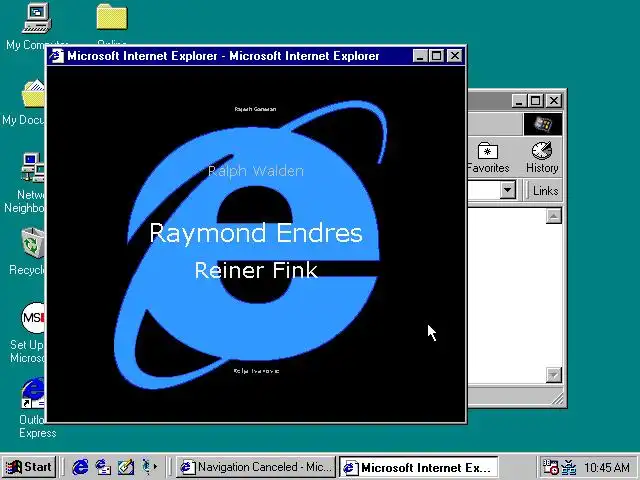Click the network connection tray icon
Viewport: 640px width, 480px height.
(569, 467)
